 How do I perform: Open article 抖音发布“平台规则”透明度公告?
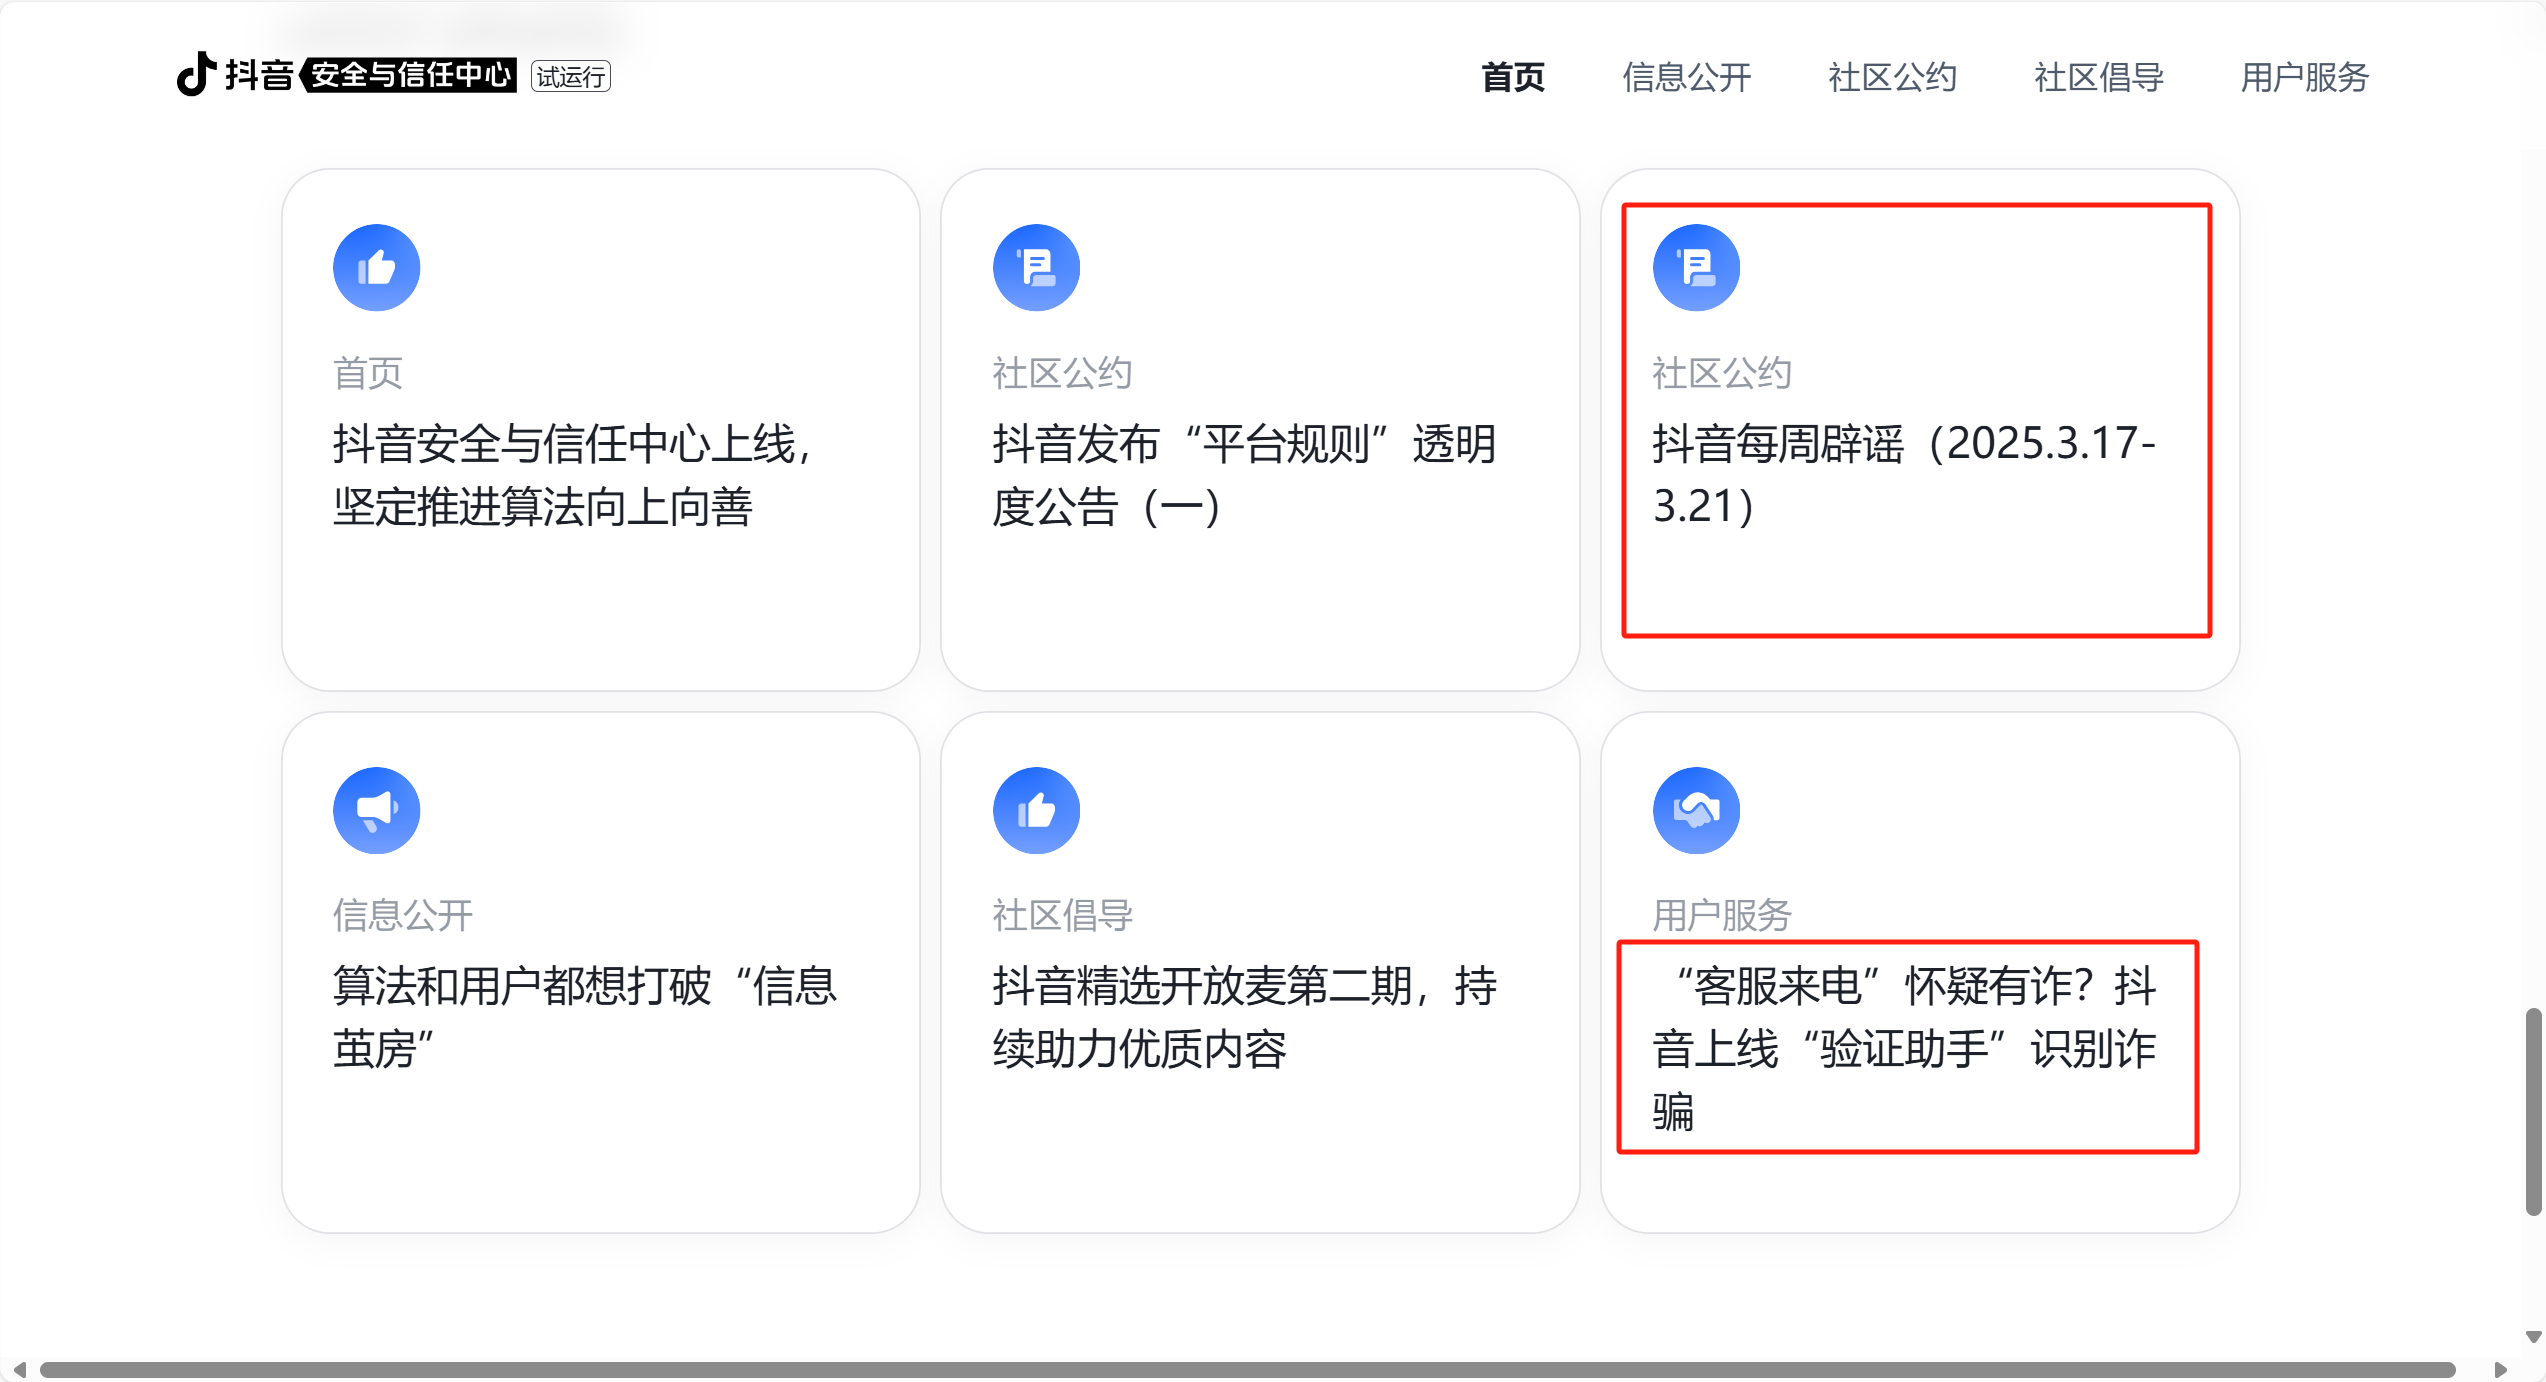(1245, 475)
